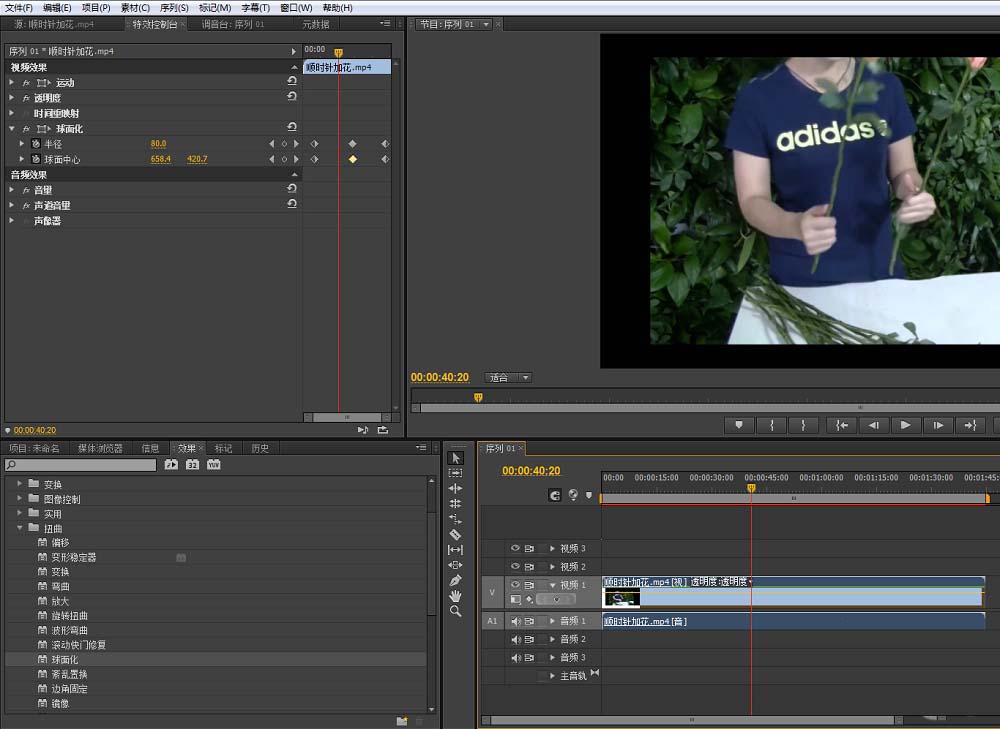The width and height of the screenshot is (1000, 729).
Task: Reset the 球面化 effect parameters
Action: 291,128
